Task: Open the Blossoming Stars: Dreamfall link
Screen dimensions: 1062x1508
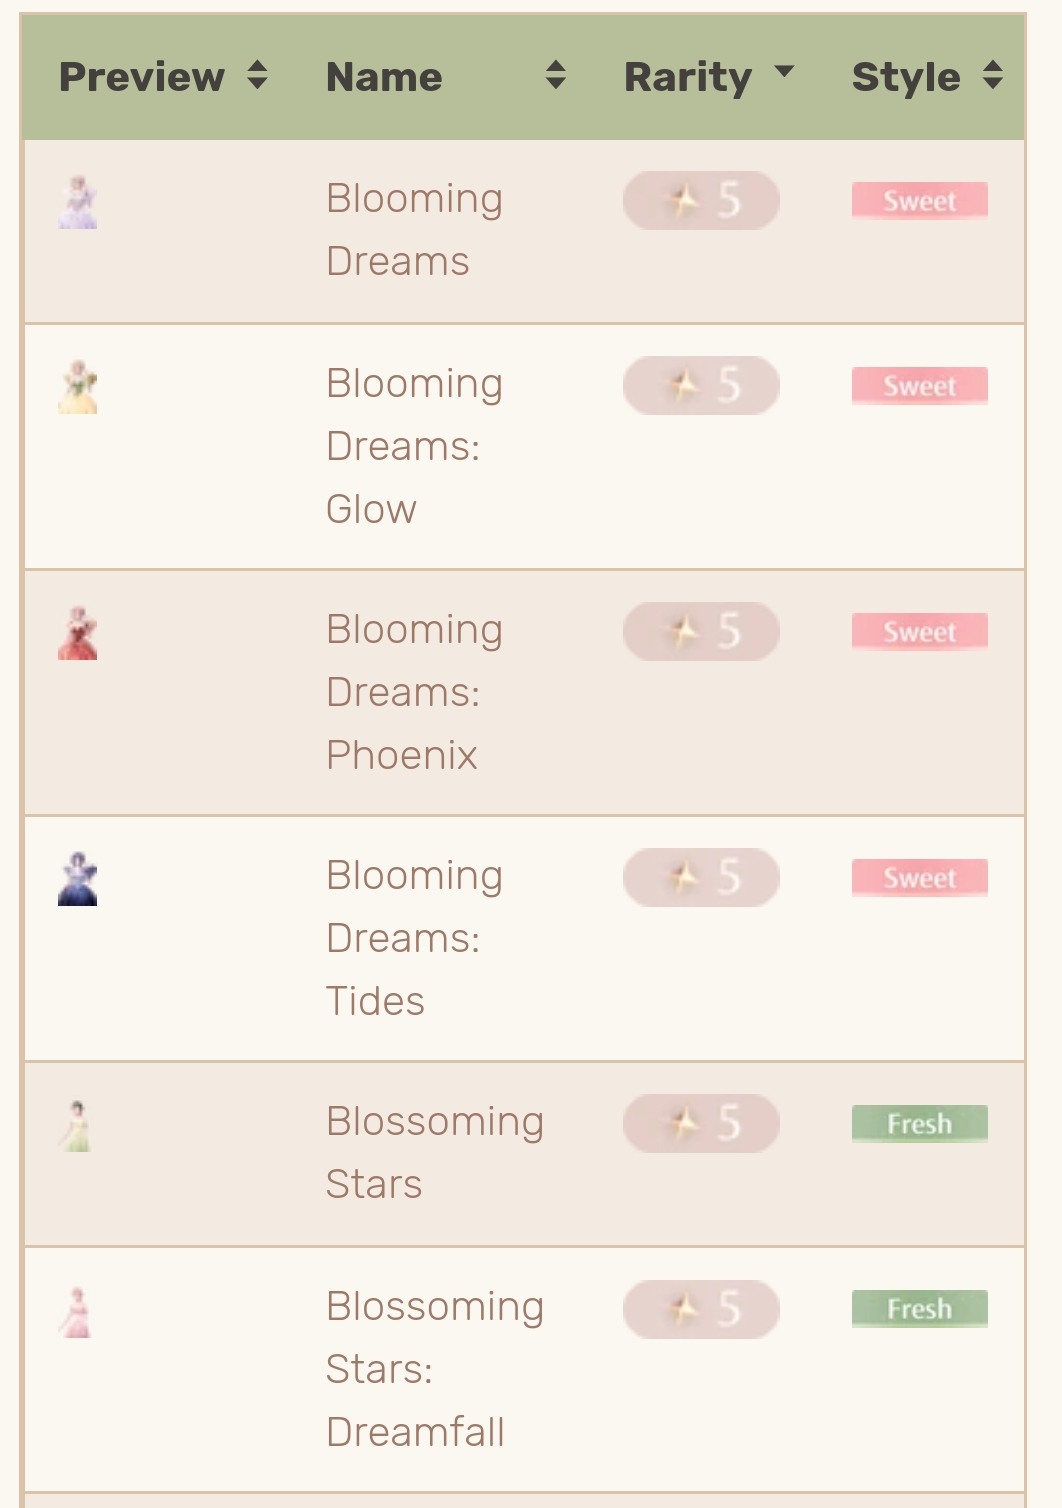Action: coord(435,1369)
